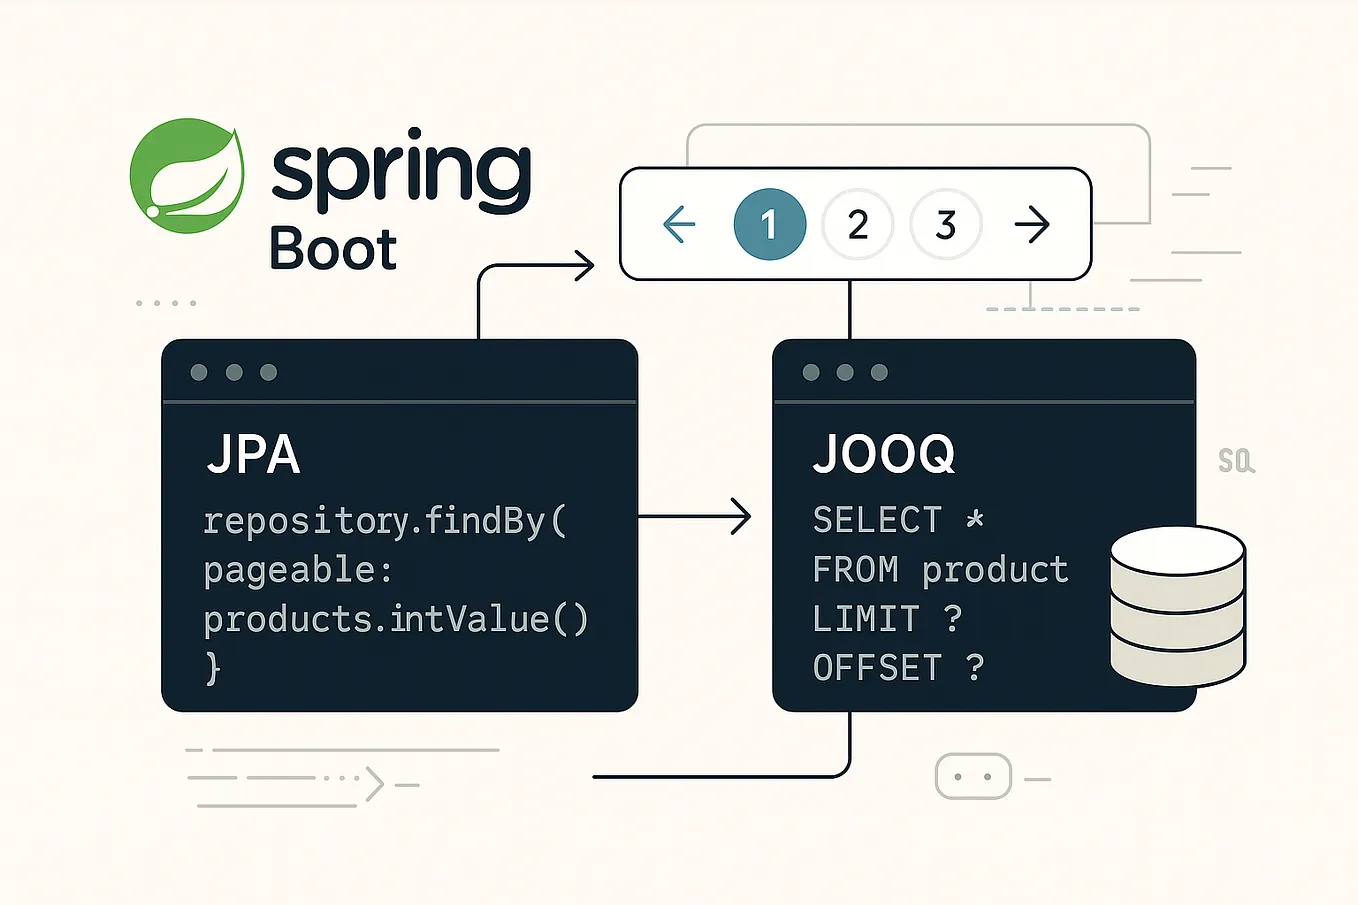Click the pagination back arrow

coord(680,224)
